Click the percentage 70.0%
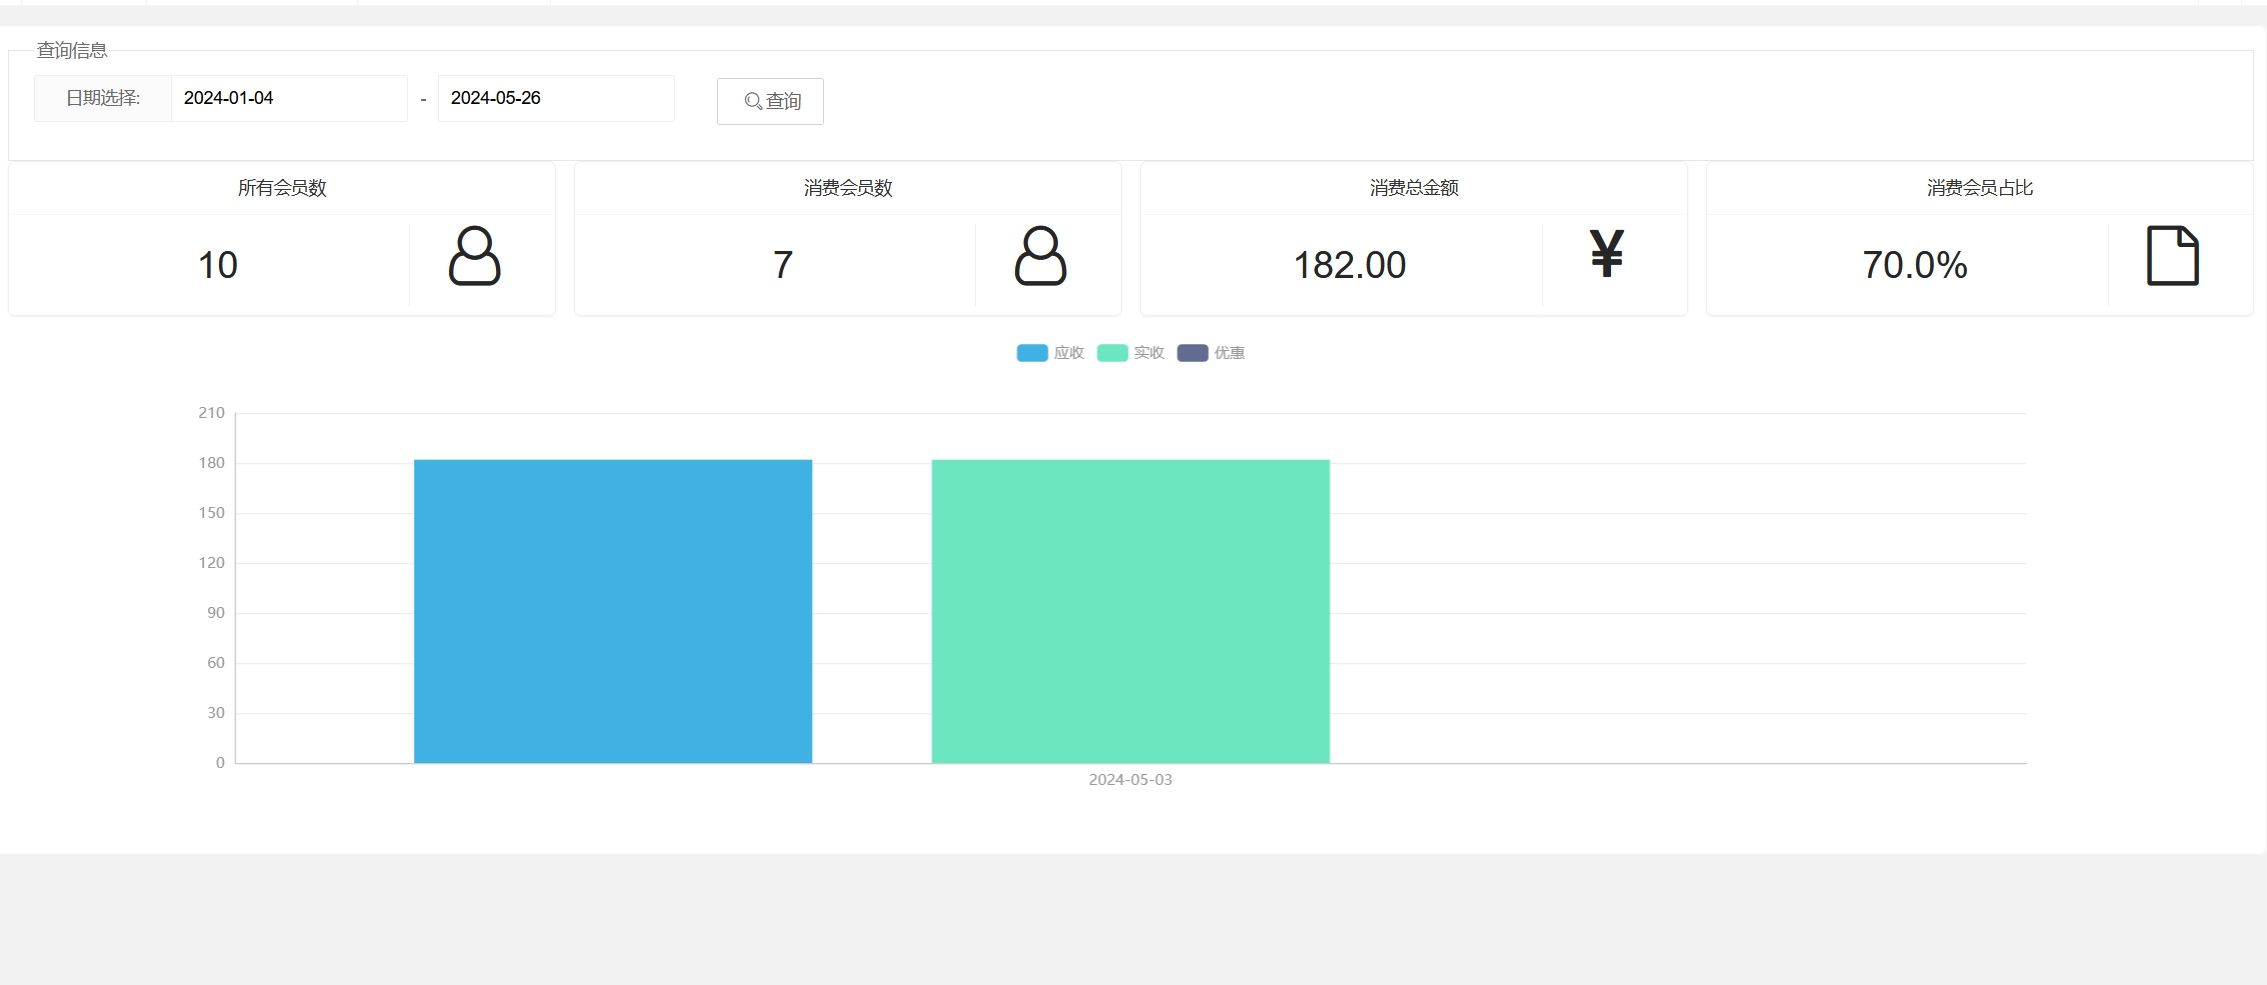The image size is (2267, 985). coord(1915,265)
